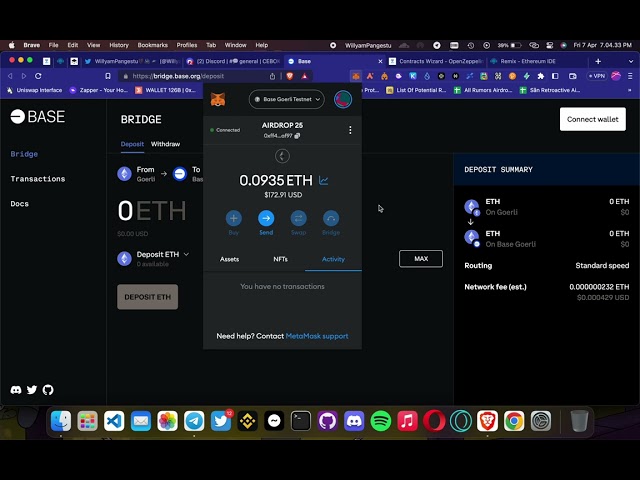Click the MetaMask Swap icon

coord(298,218)
